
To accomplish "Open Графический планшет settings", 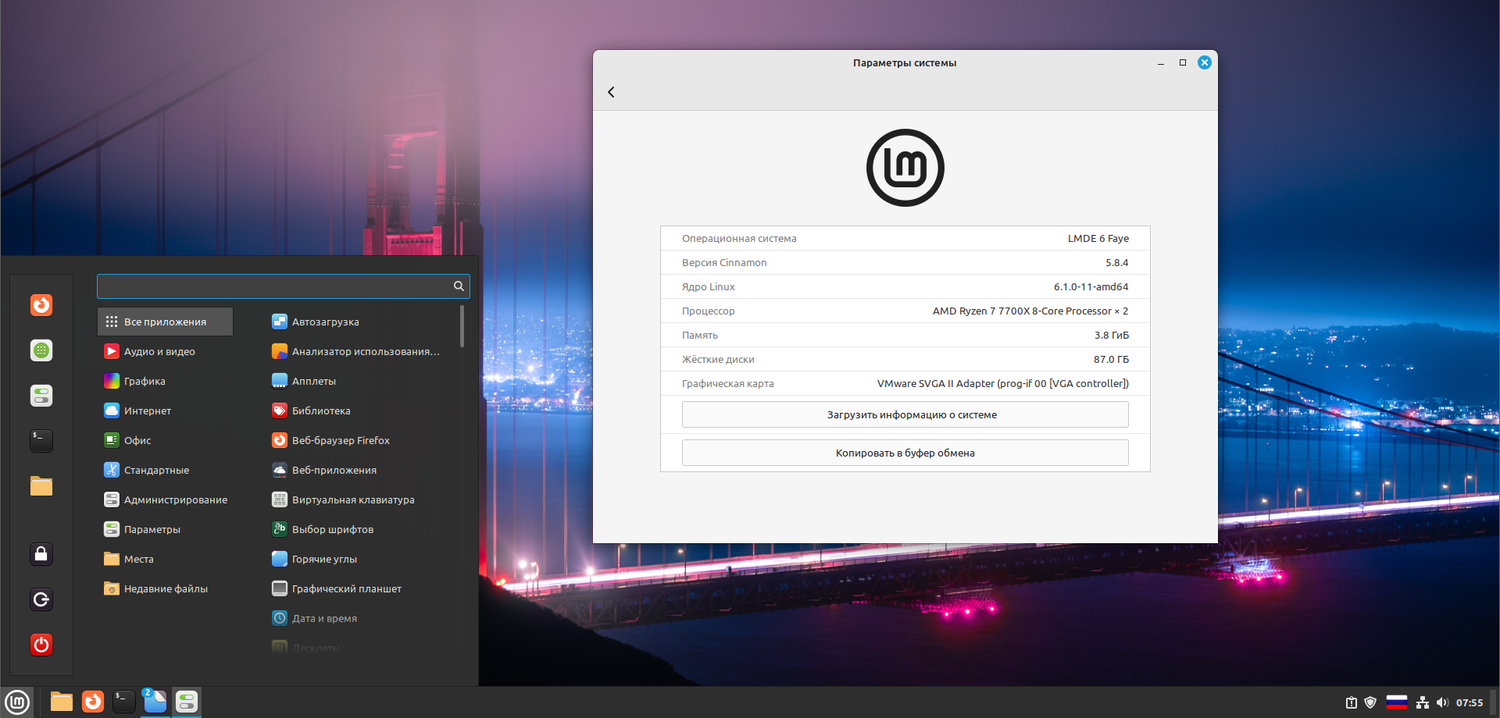I will (355, 589).
